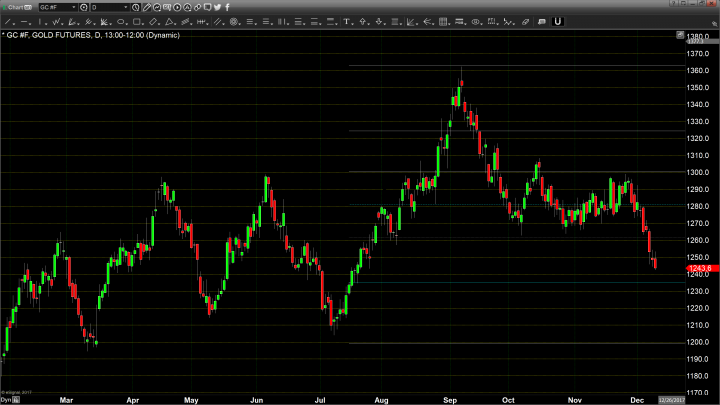Toggle the pin icon at toolbar right
This screenshot has height=405, width=720.
coord(714,23)
